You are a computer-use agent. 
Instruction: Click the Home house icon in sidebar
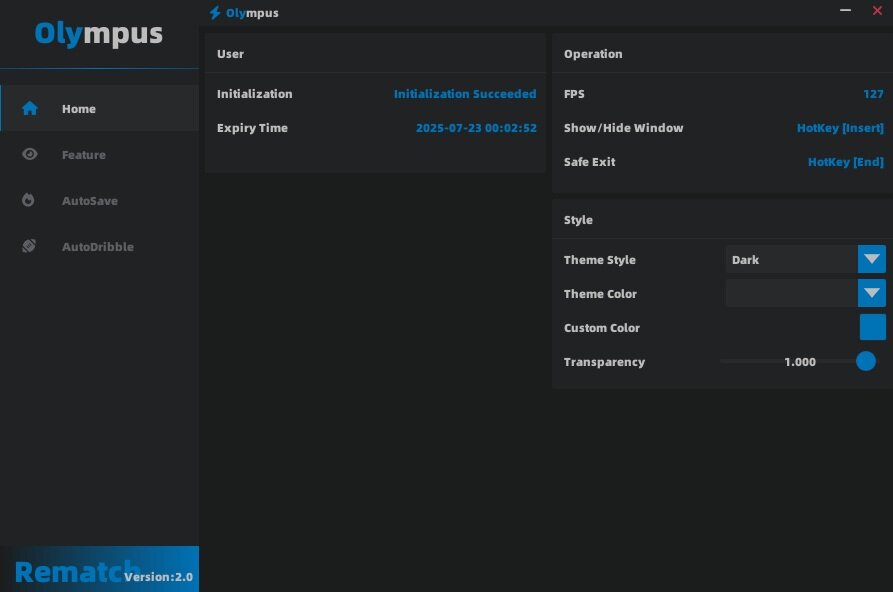[x=30, y=108]
